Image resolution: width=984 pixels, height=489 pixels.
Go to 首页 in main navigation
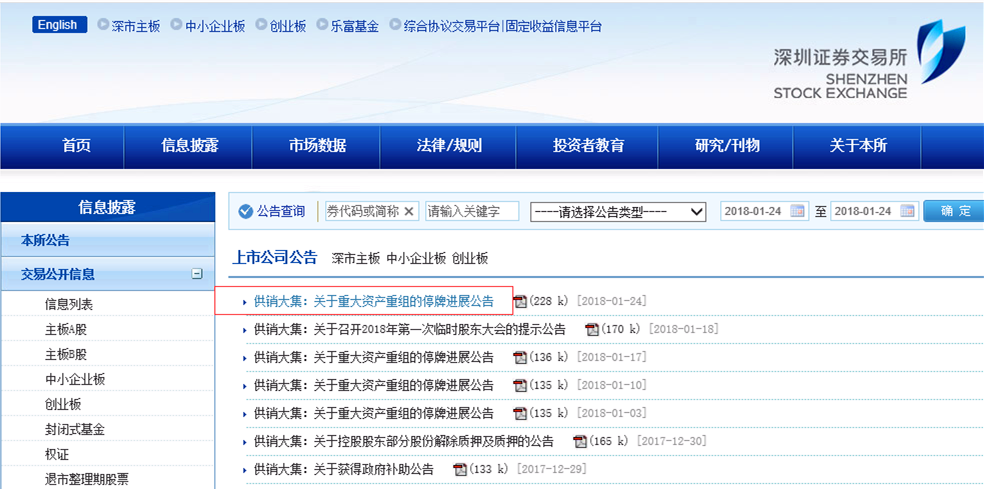point(77,146)
